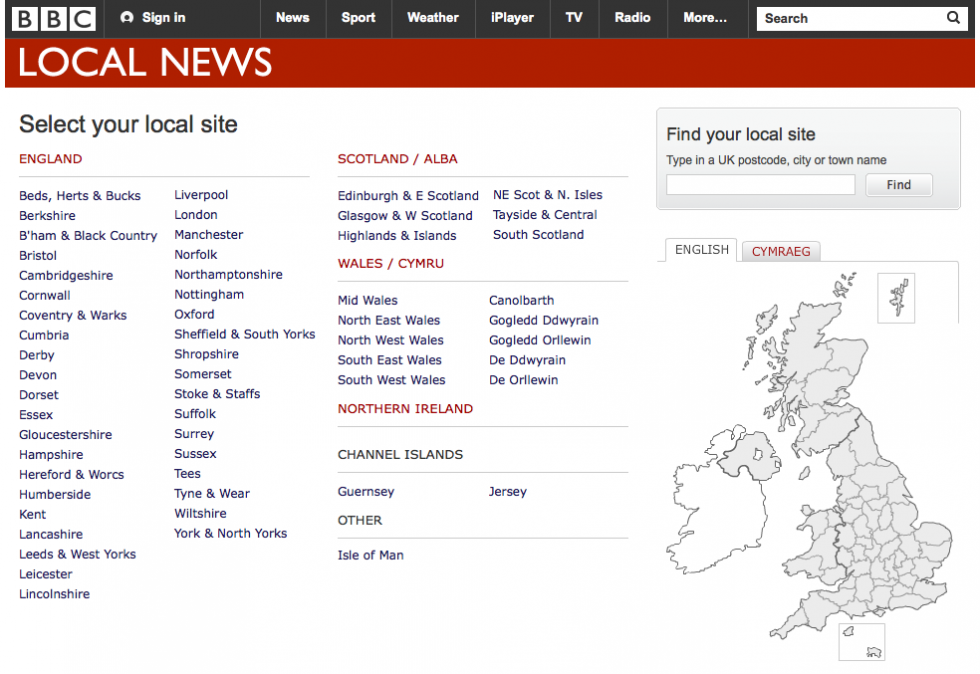The width and height of the screenshot is (980, 674).
Task: Open the Oxford link
Action: tap(194, 314)
